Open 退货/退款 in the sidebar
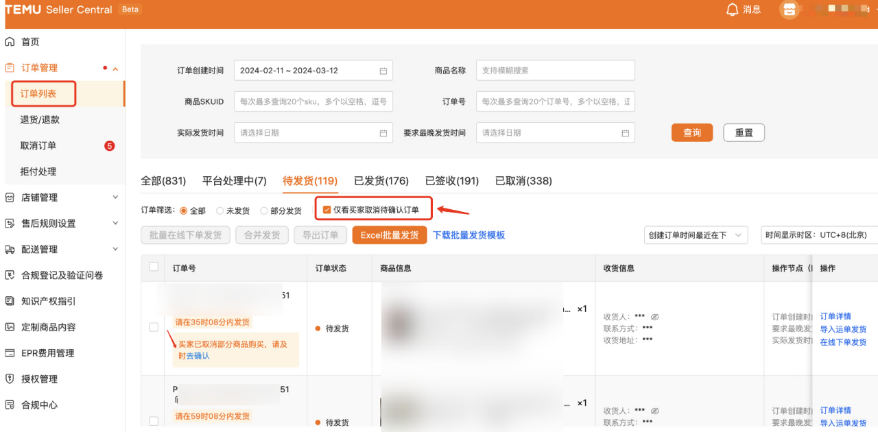Viewport: 878px width, 432px height. click(x=40, y=120)
